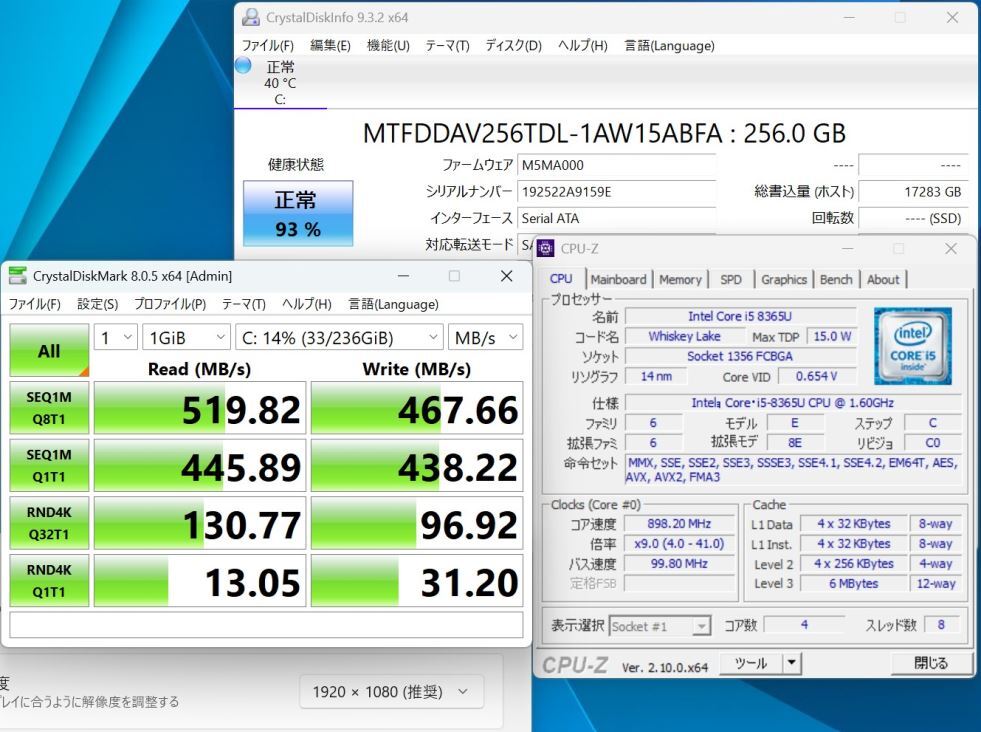Run the SEQ1M Q1T1 test
Screen dimensions: 981x732
pos(49,465)
